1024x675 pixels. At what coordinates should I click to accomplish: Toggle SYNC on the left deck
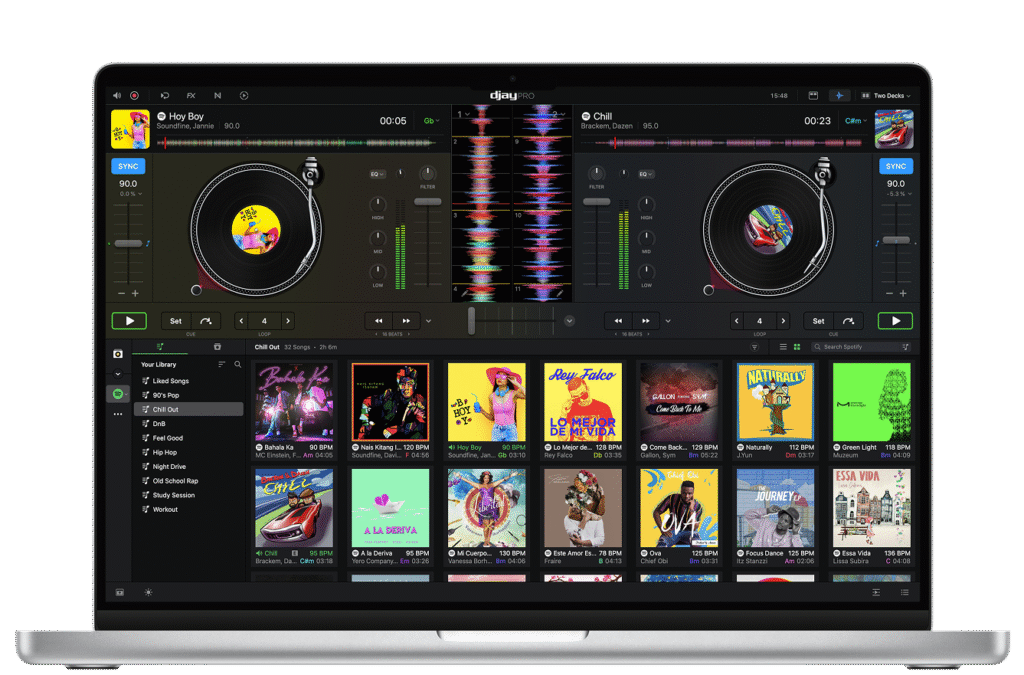[128, 166]
